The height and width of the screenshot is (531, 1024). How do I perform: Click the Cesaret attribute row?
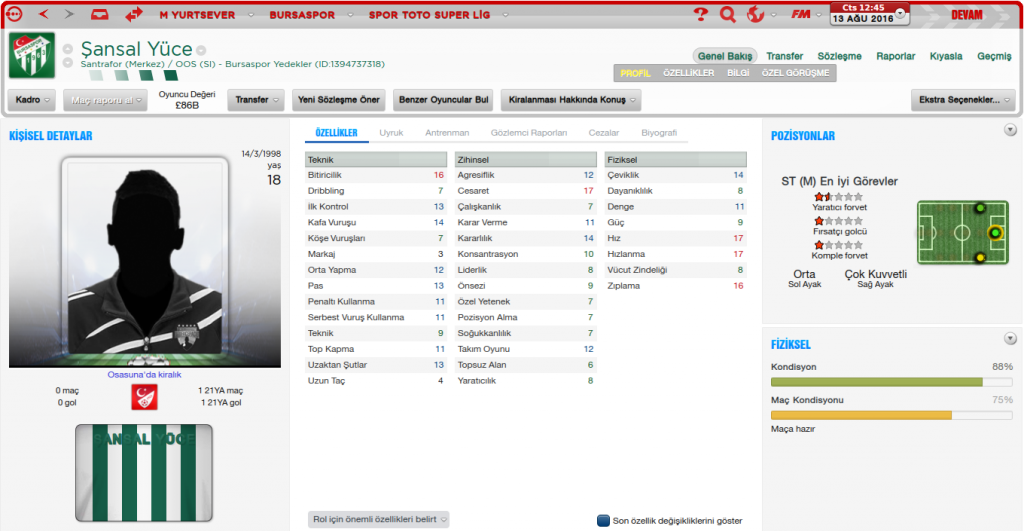525,191
